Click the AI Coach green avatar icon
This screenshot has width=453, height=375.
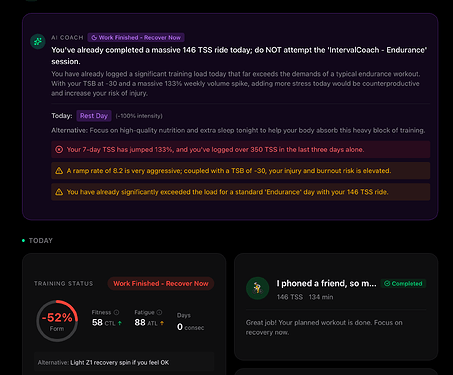click(38, 41)
